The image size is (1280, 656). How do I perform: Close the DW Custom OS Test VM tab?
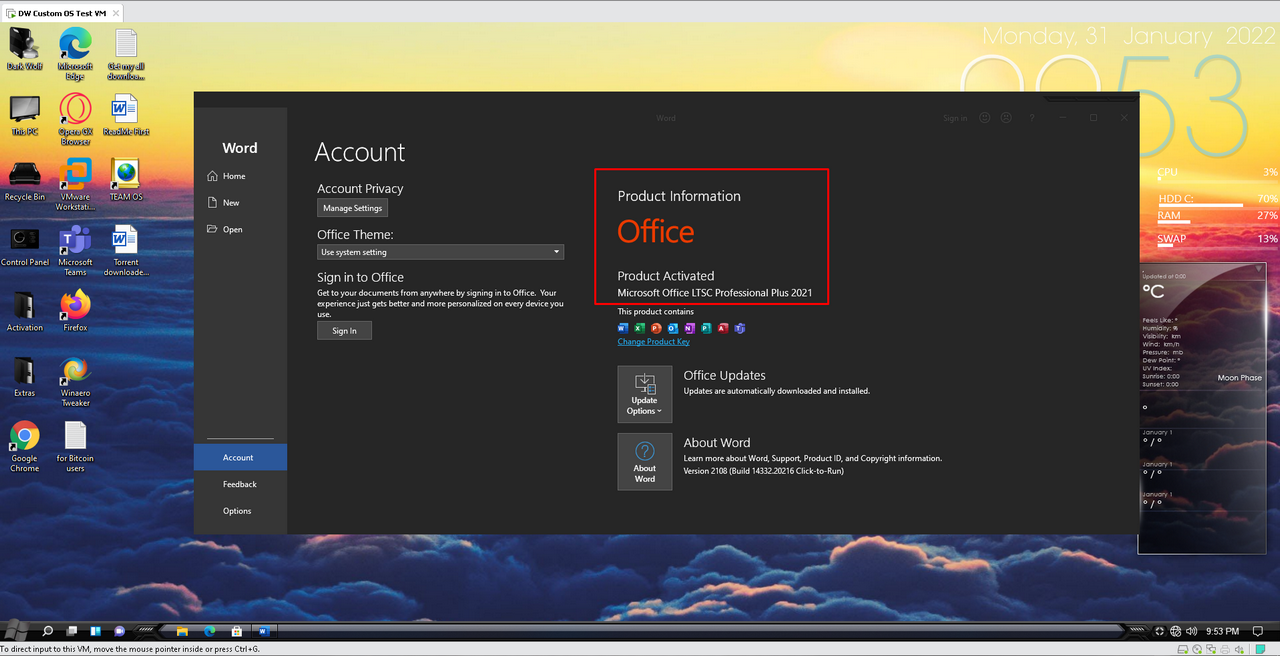coord(115,13)
